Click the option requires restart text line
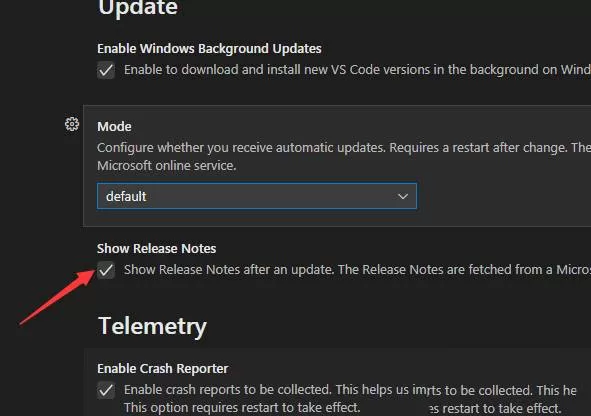The width and height of the screenshot is (591, 416). (242, 408)
